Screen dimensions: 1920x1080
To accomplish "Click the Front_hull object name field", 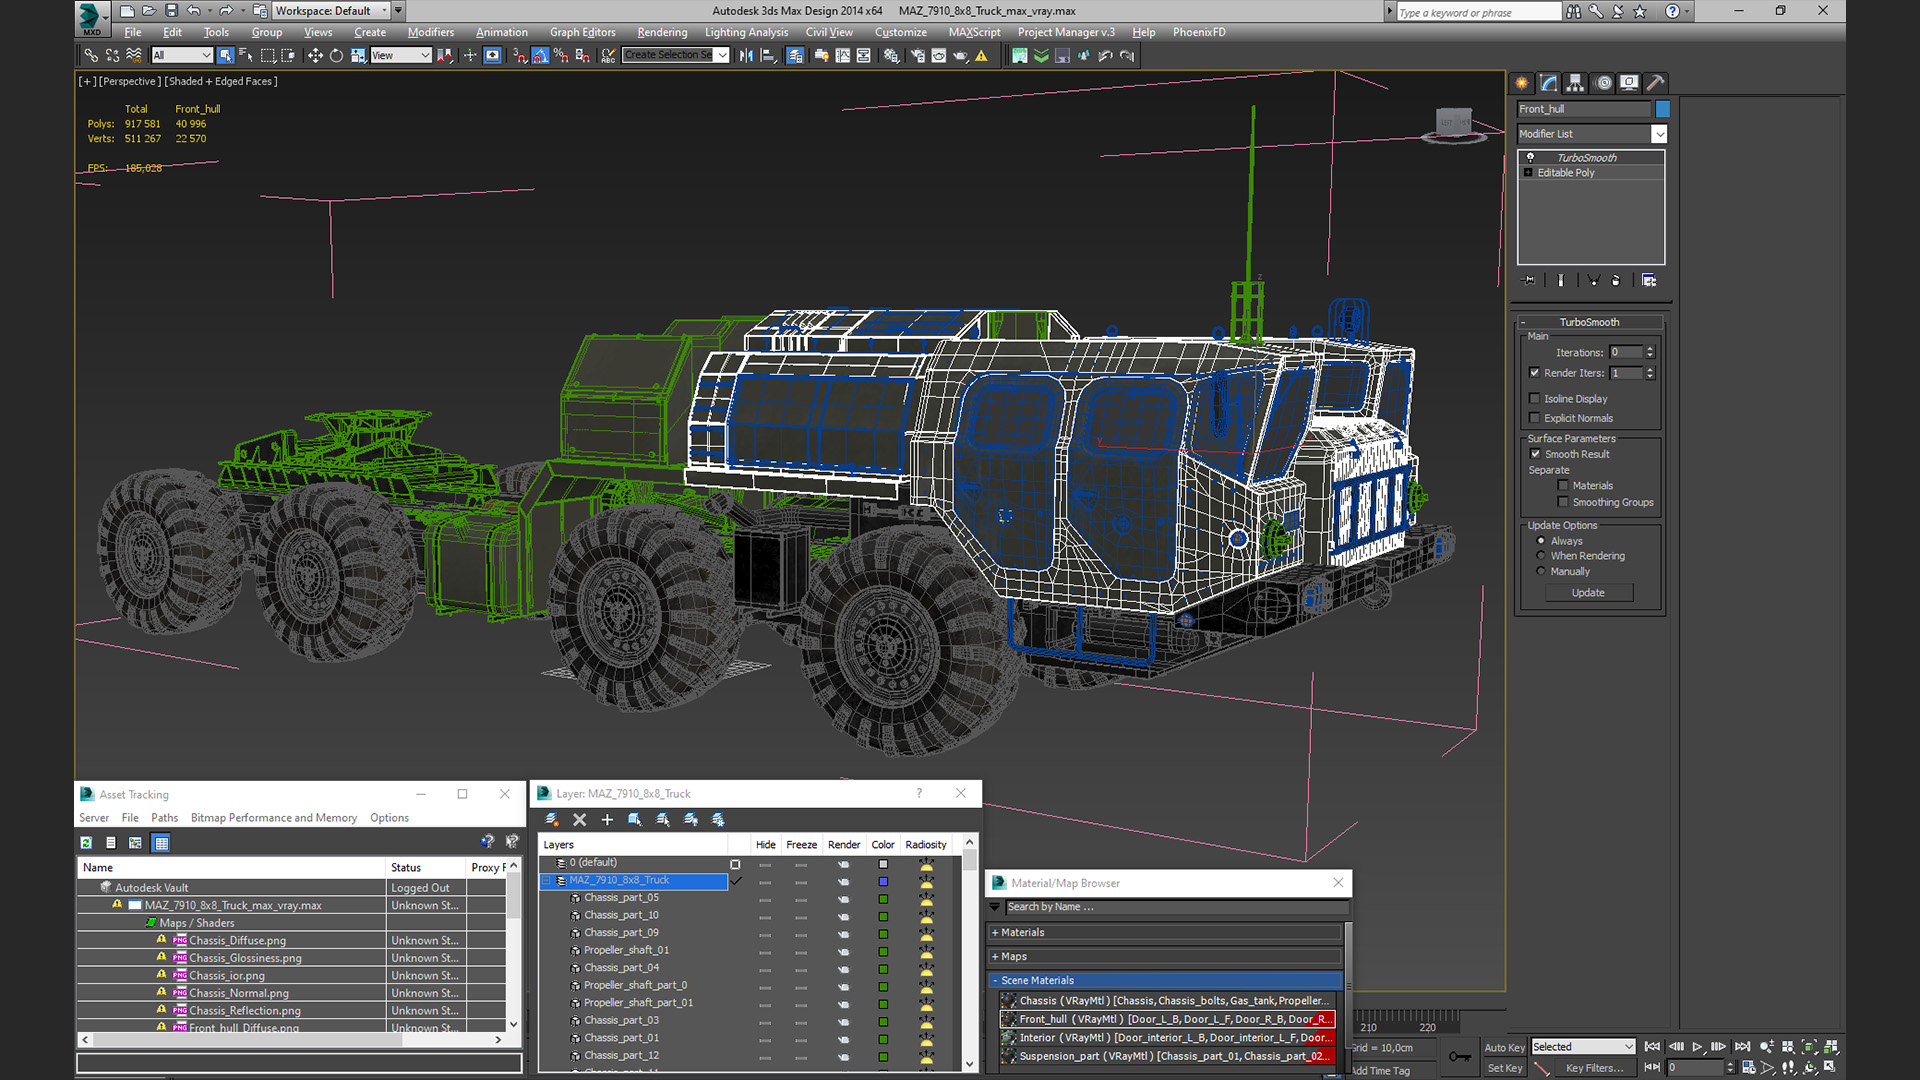I will coord(1584,109).
